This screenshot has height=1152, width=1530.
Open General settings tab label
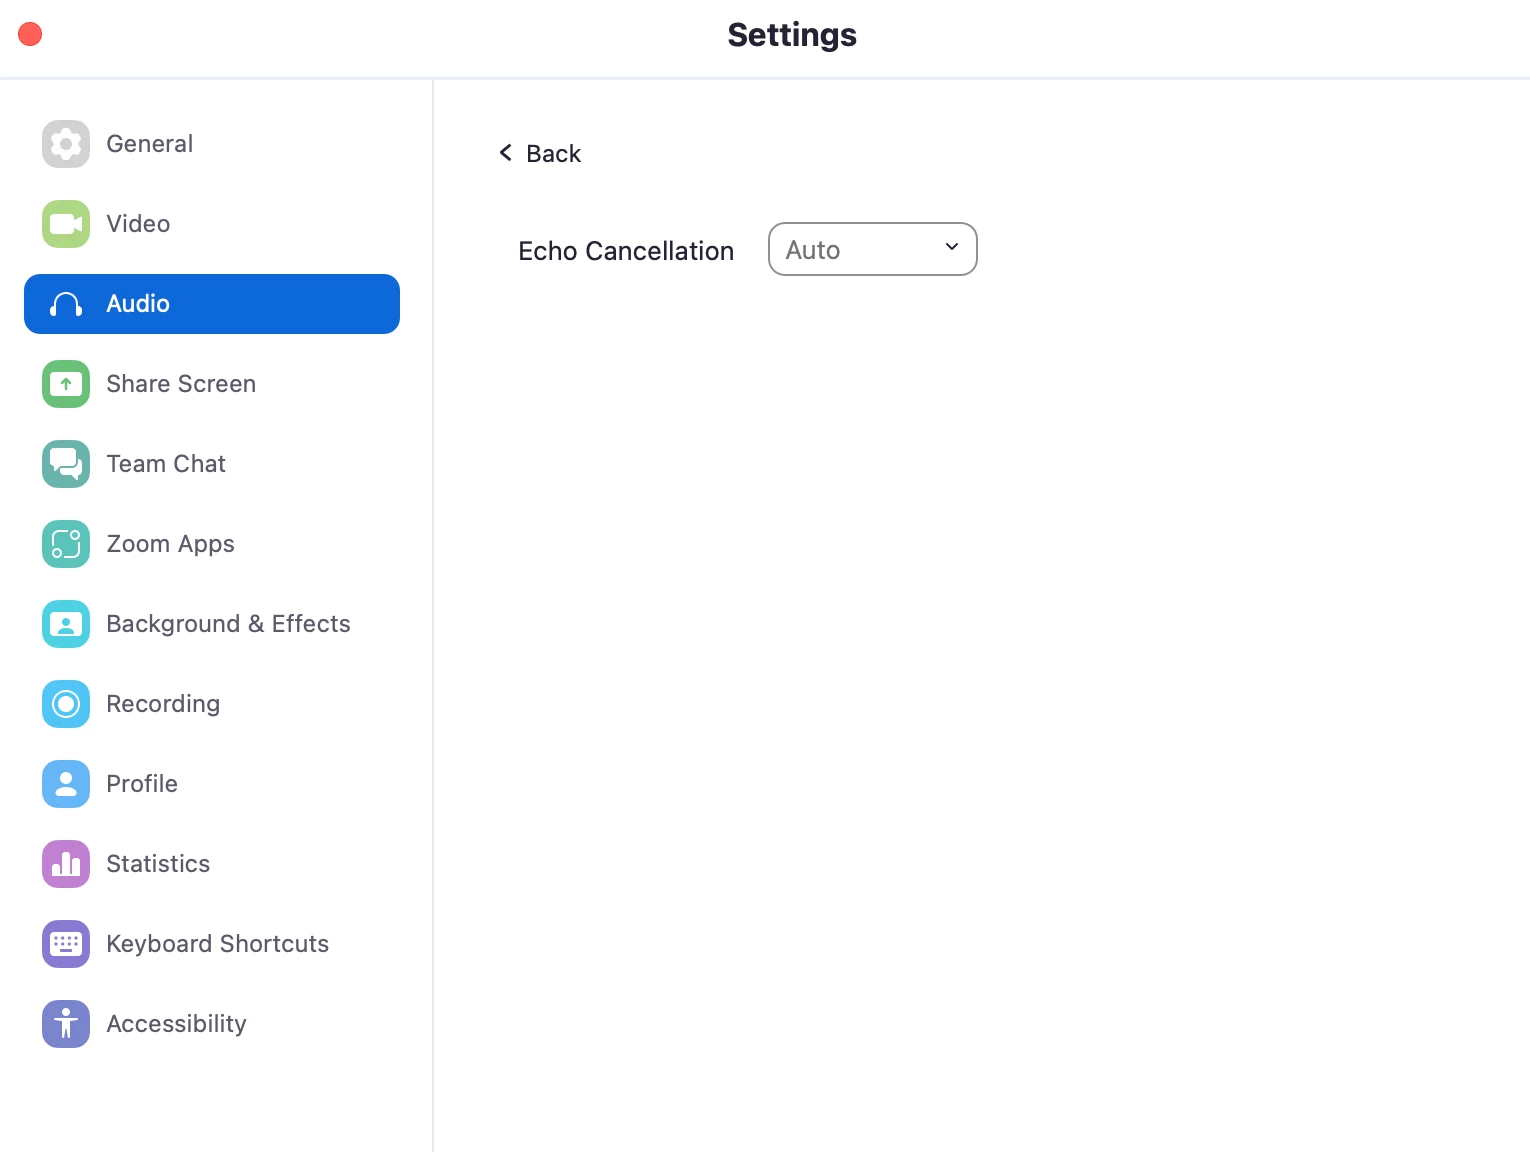[x=150, y=144]
